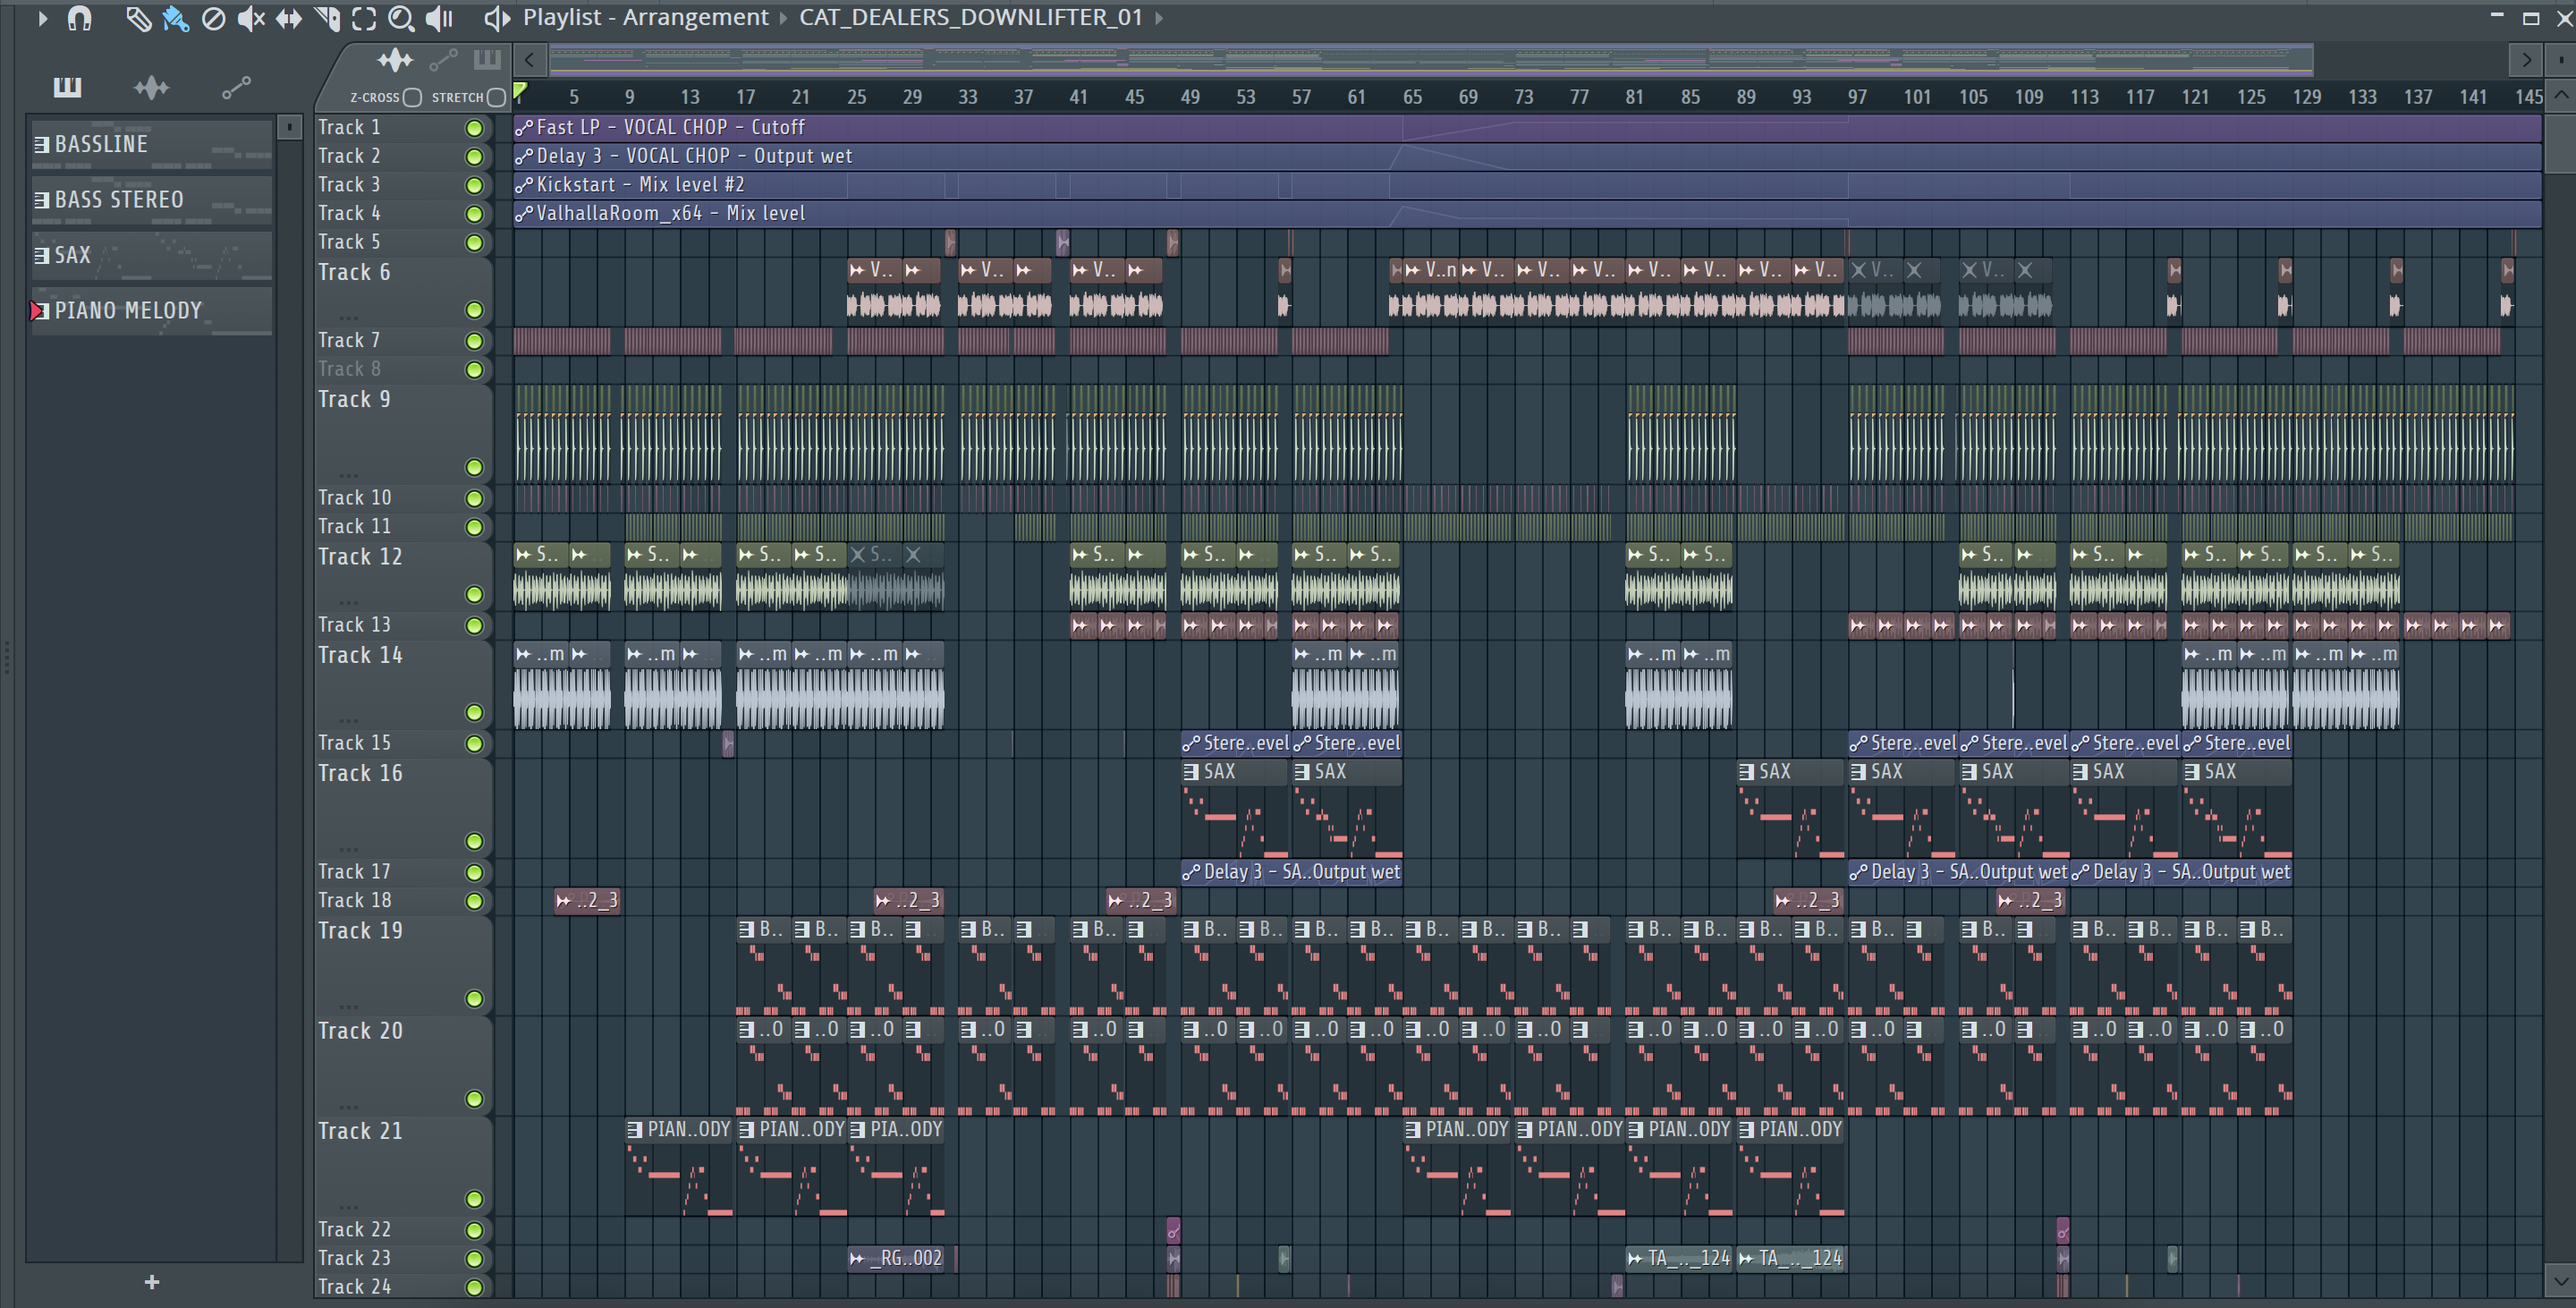Select the Playback scrub tool
Image resolution: width=2576 pixels, height=1308 pixels.
click(x=440, y=18)
